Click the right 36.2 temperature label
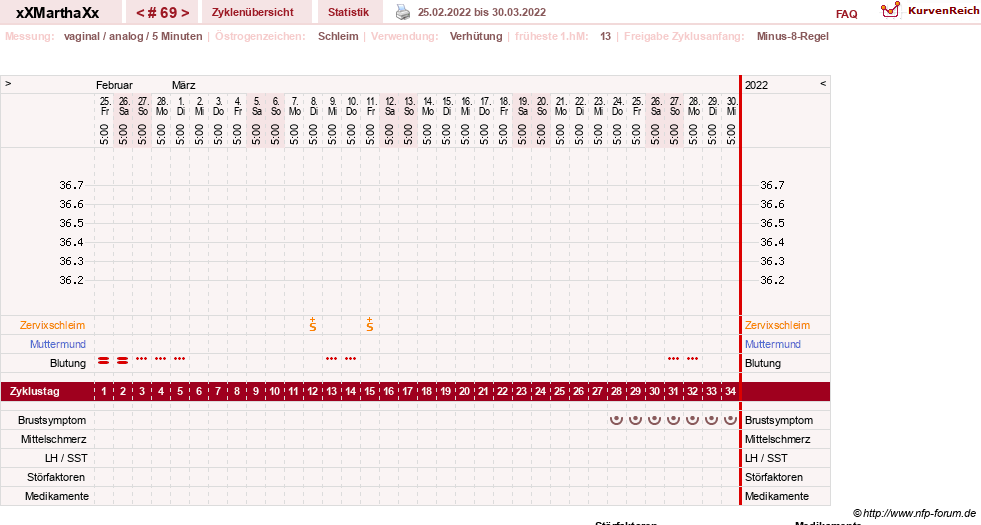 tap(772, 280)
